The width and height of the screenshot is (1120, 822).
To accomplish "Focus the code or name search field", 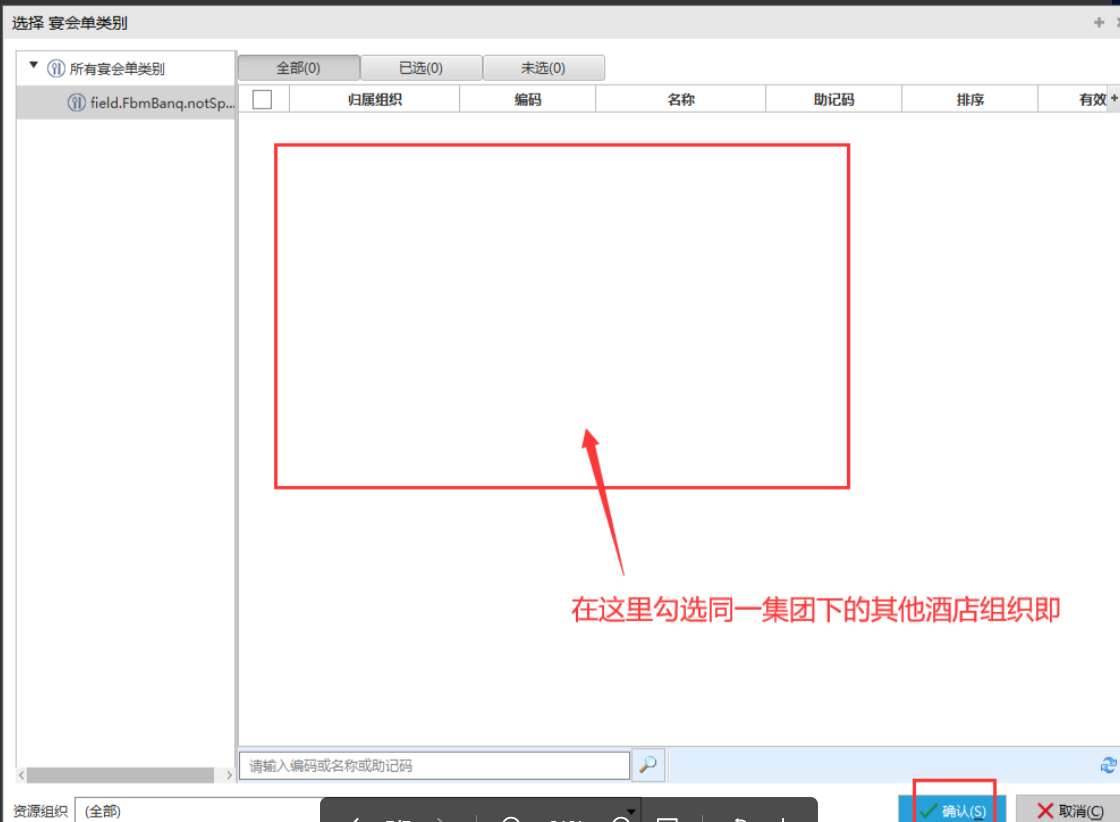I will [x=434, y=766].
